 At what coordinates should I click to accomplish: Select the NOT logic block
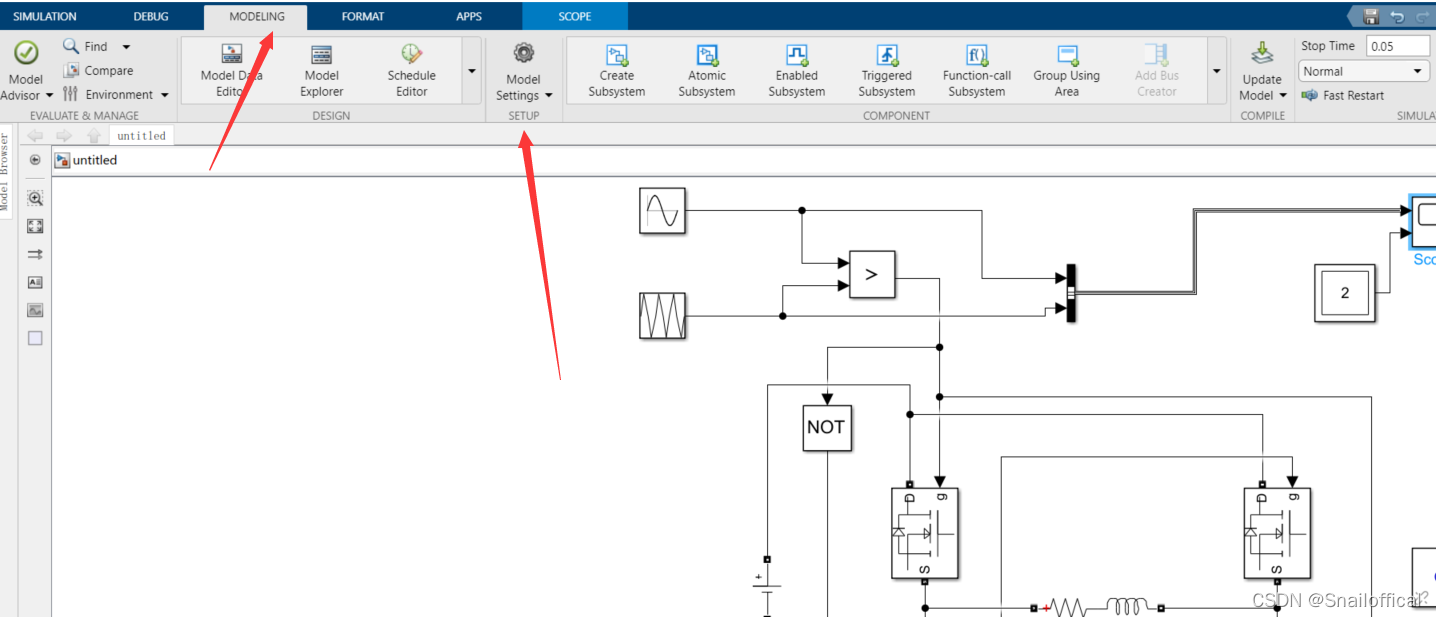[x=827, y=427]
